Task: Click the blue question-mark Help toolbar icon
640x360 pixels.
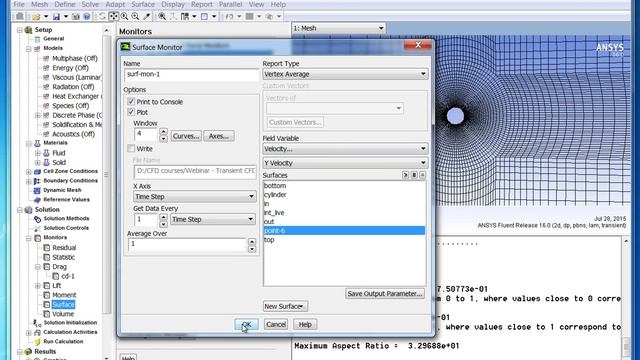Action: [87, 16]
